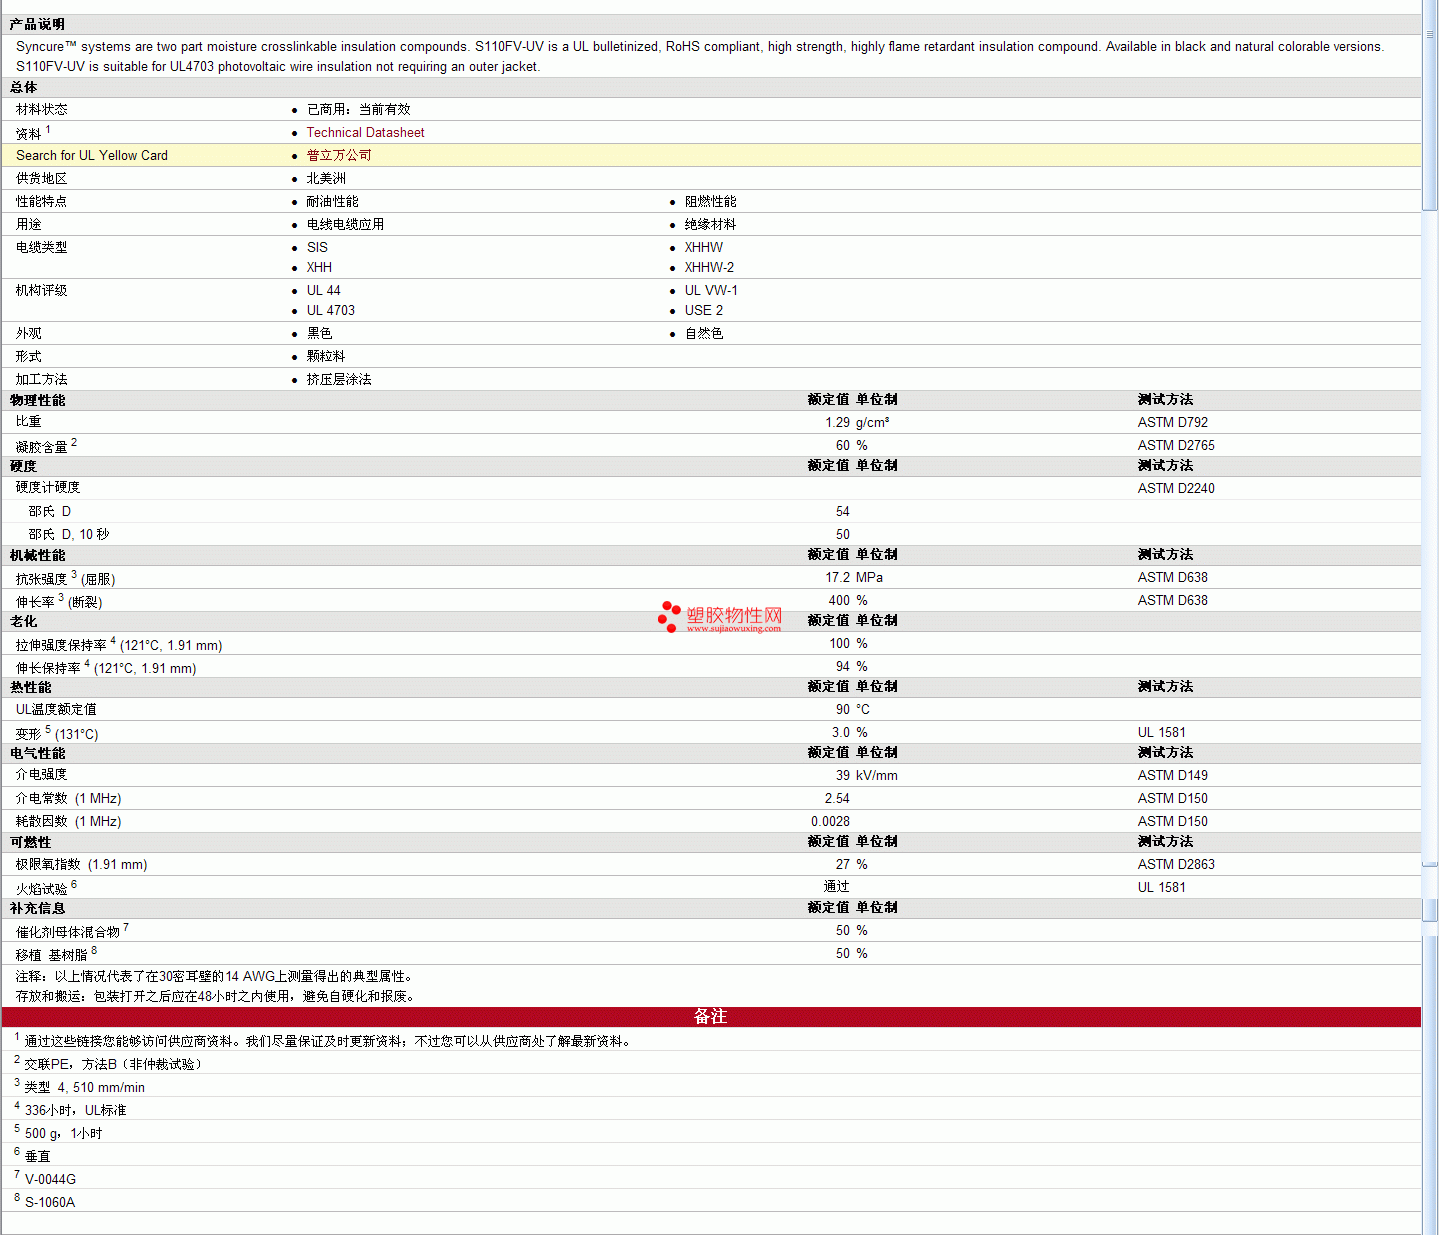The width and height of the screenshot is (1439, 1235).
Task: Open the 普立万公司 UL Yellow Card link
Action: [339, 155]
